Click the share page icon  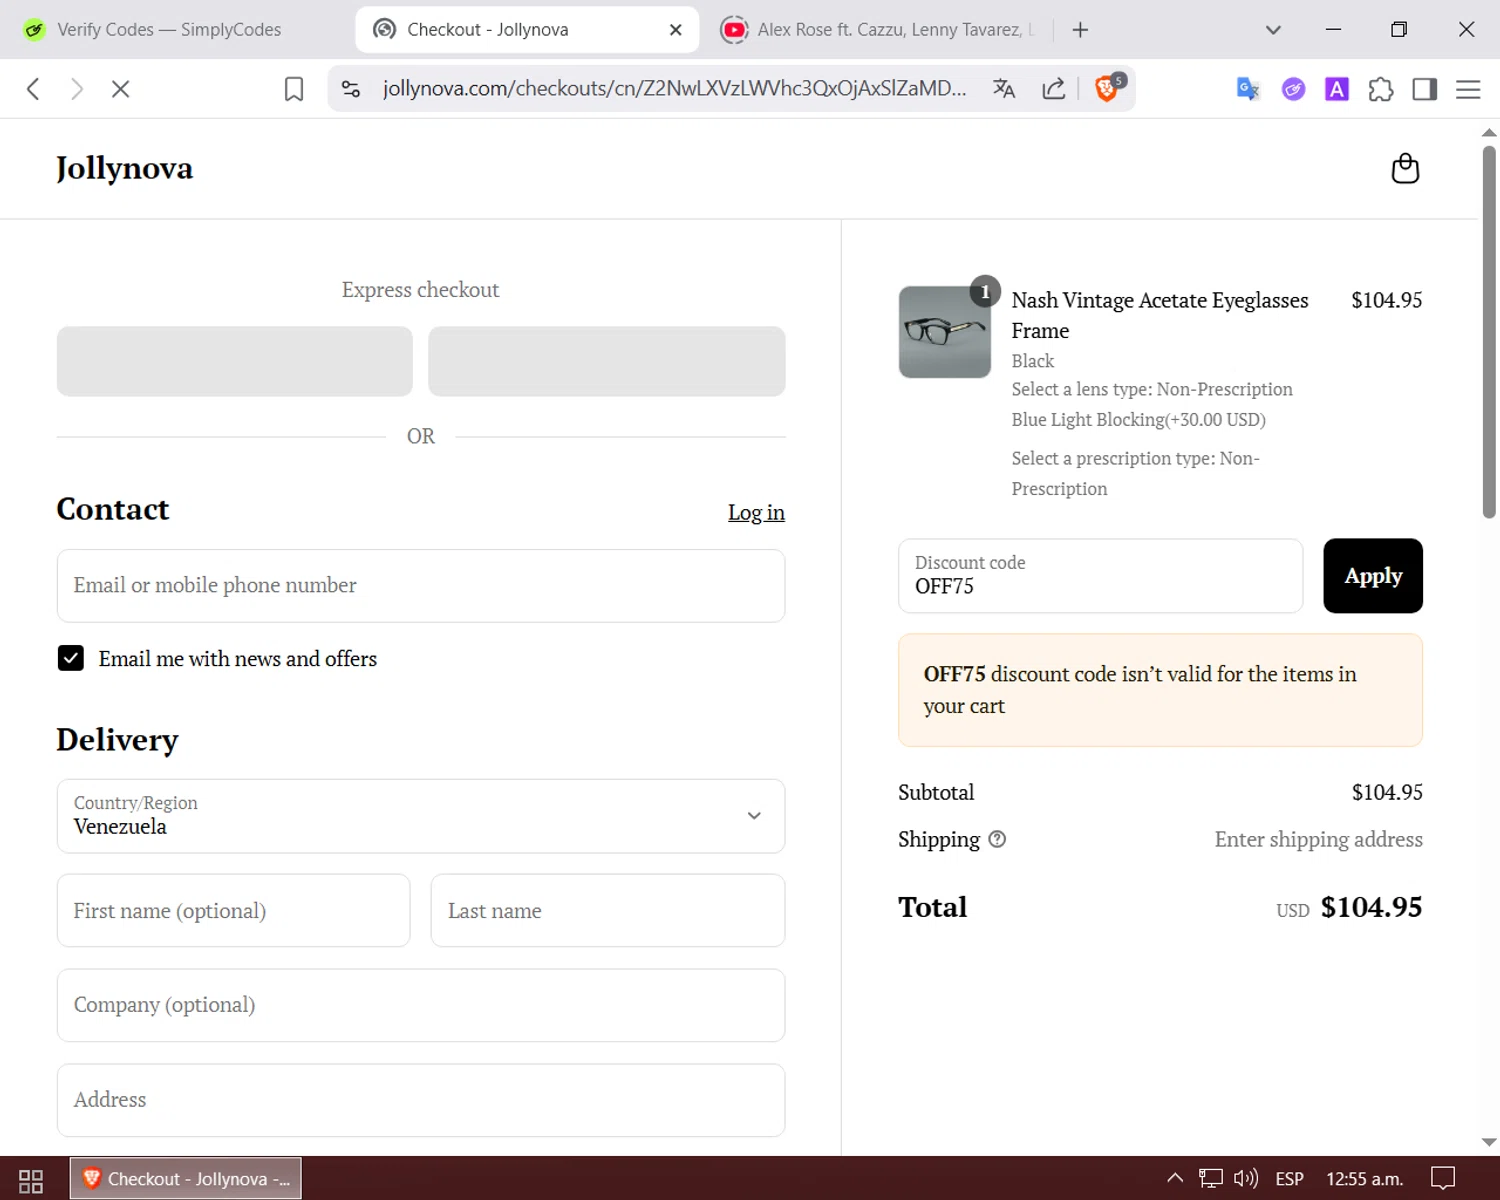tap(1054, 88)
